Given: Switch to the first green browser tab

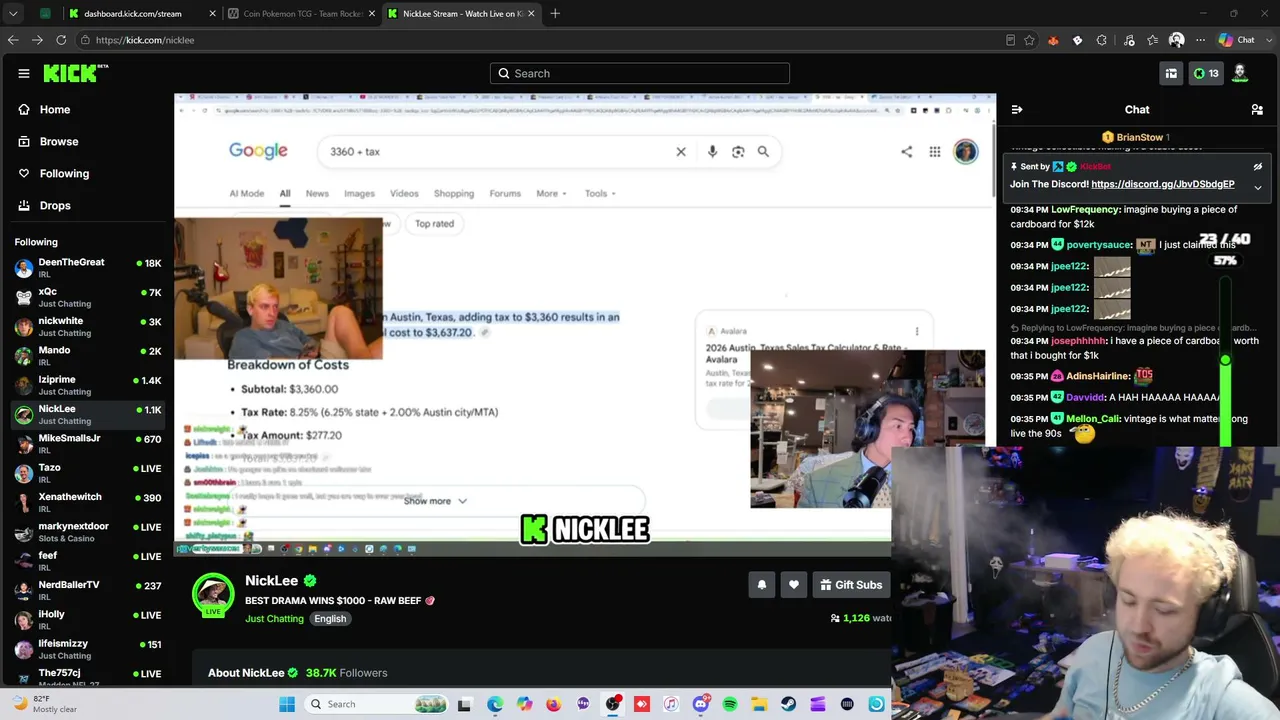Looking at the screenshot, I should tap(45, 14).
